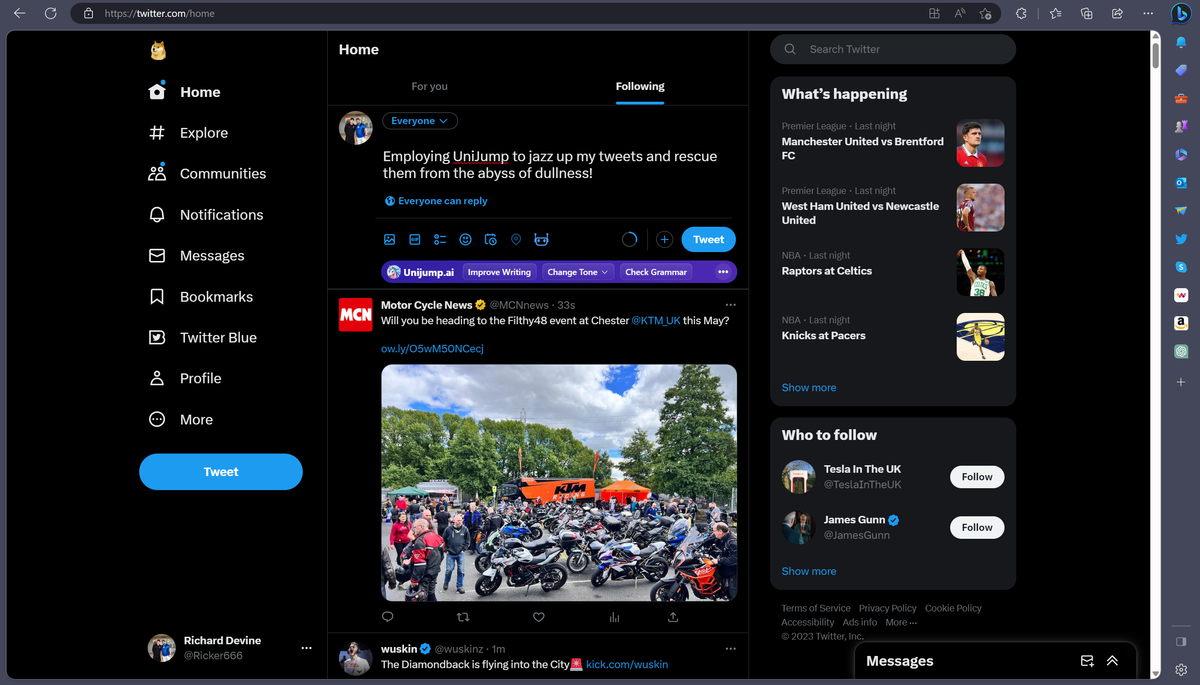Open Unijump.ai more options menu
Screen dimensions: 1200x685
coord(723,272)
